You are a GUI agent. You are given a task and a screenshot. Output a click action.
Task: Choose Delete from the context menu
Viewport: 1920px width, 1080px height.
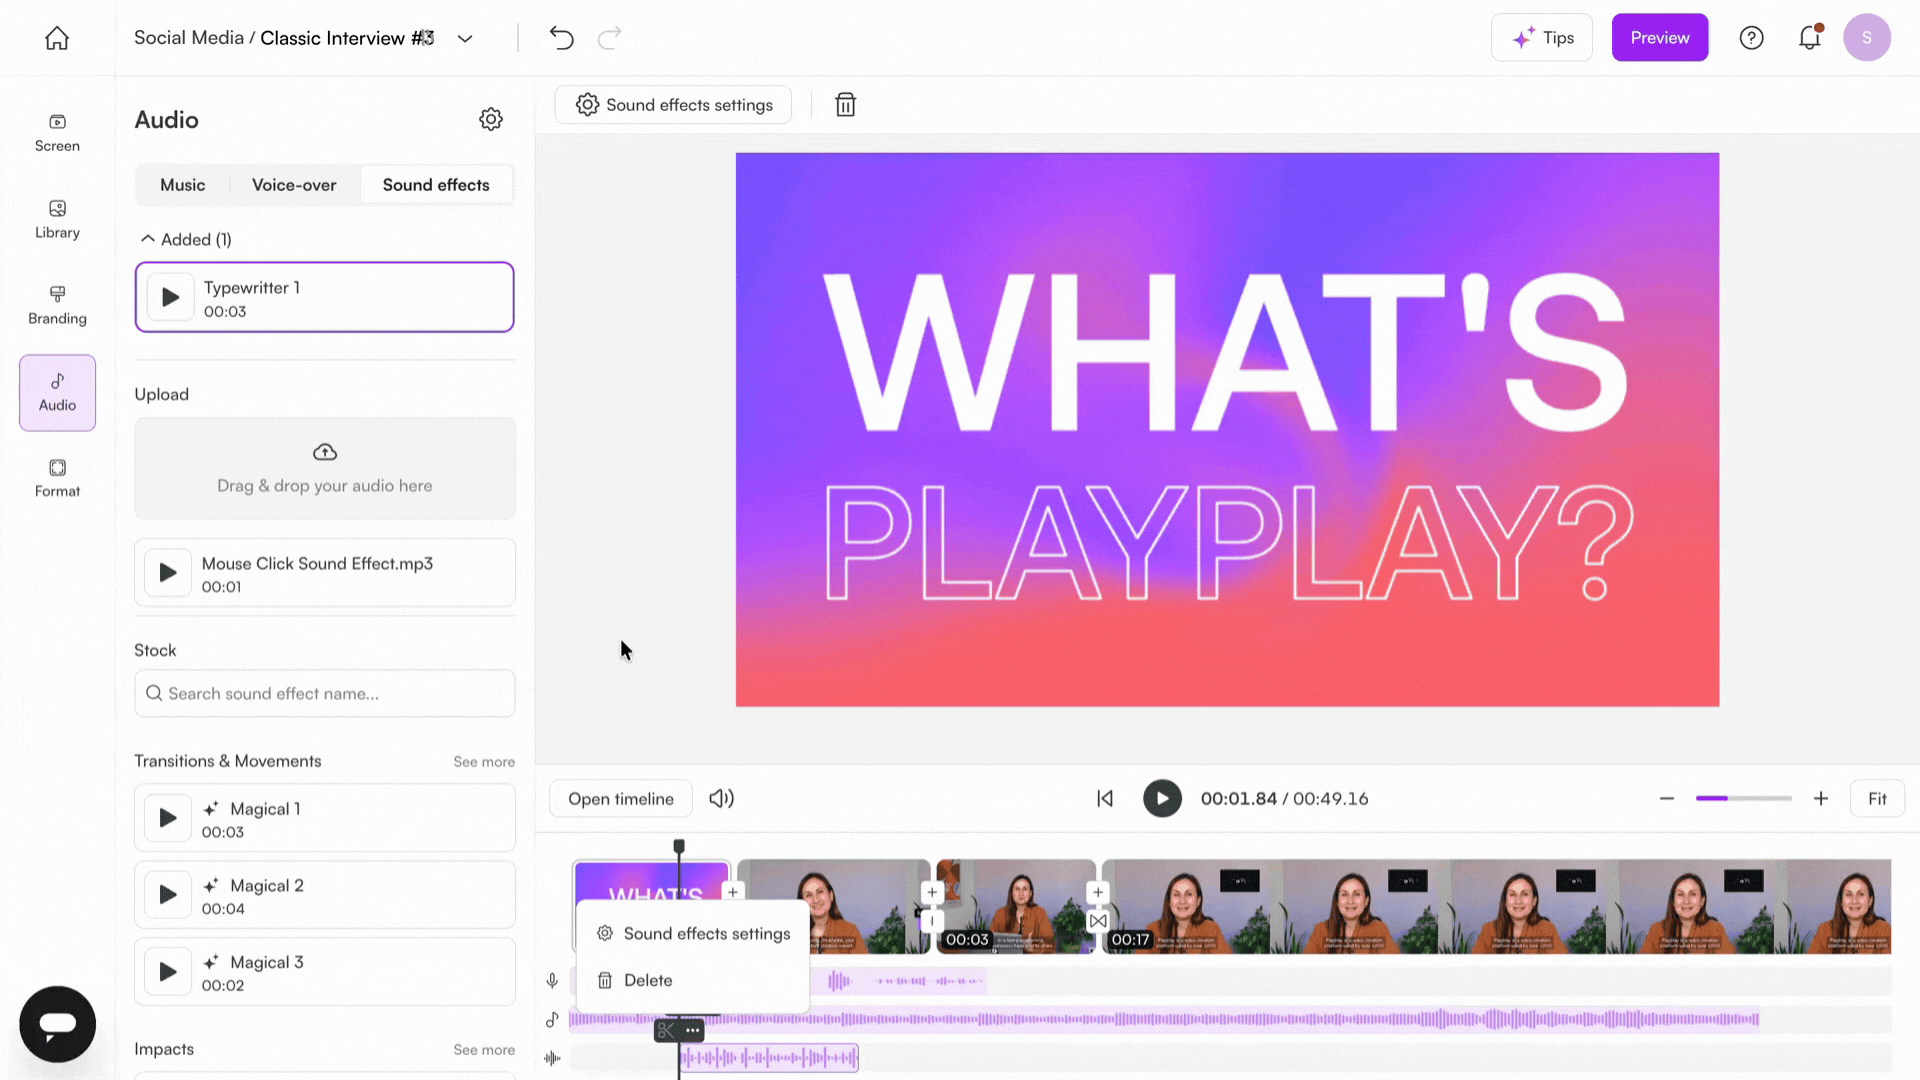[x=647, y=981]
